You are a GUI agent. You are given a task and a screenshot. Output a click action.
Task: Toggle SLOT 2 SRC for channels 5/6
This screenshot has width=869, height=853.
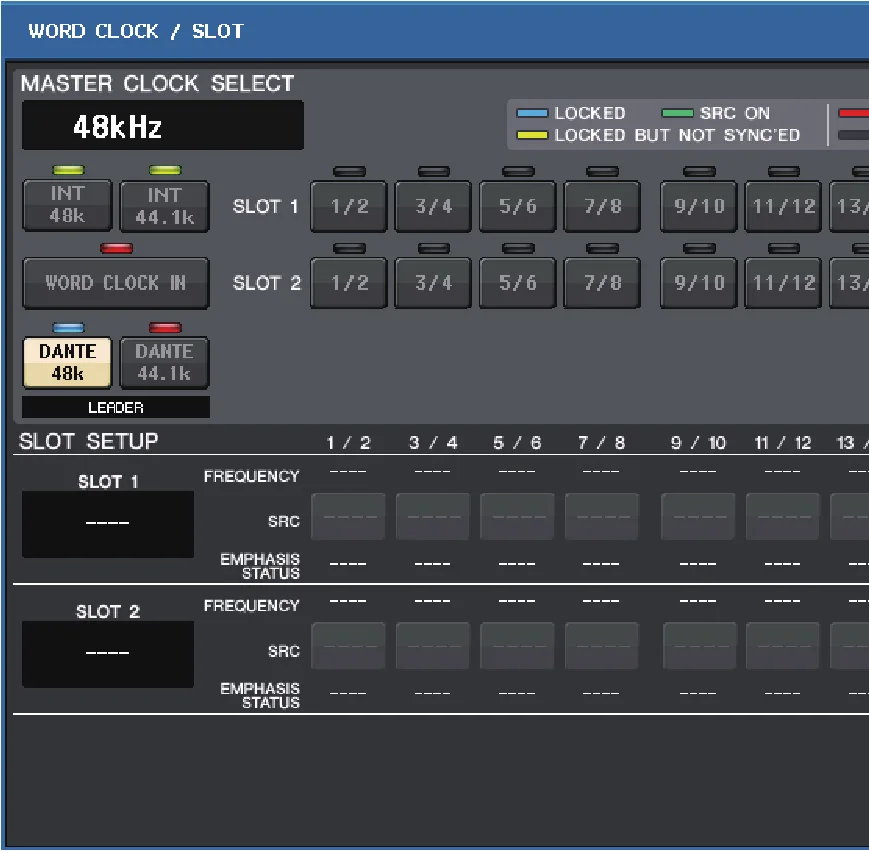(517, 646)
